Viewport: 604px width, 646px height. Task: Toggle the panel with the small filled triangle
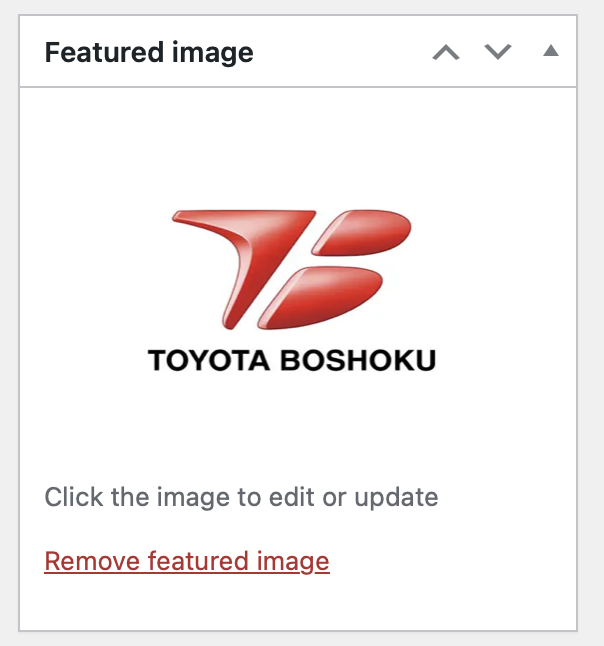coord(551,51)
